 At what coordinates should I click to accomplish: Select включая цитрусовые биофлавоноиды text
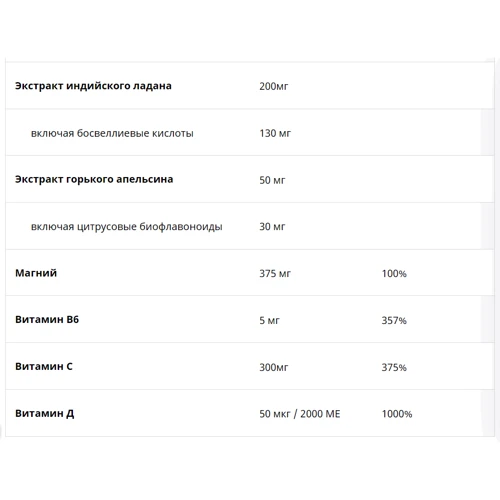click(x=127, y=227)
